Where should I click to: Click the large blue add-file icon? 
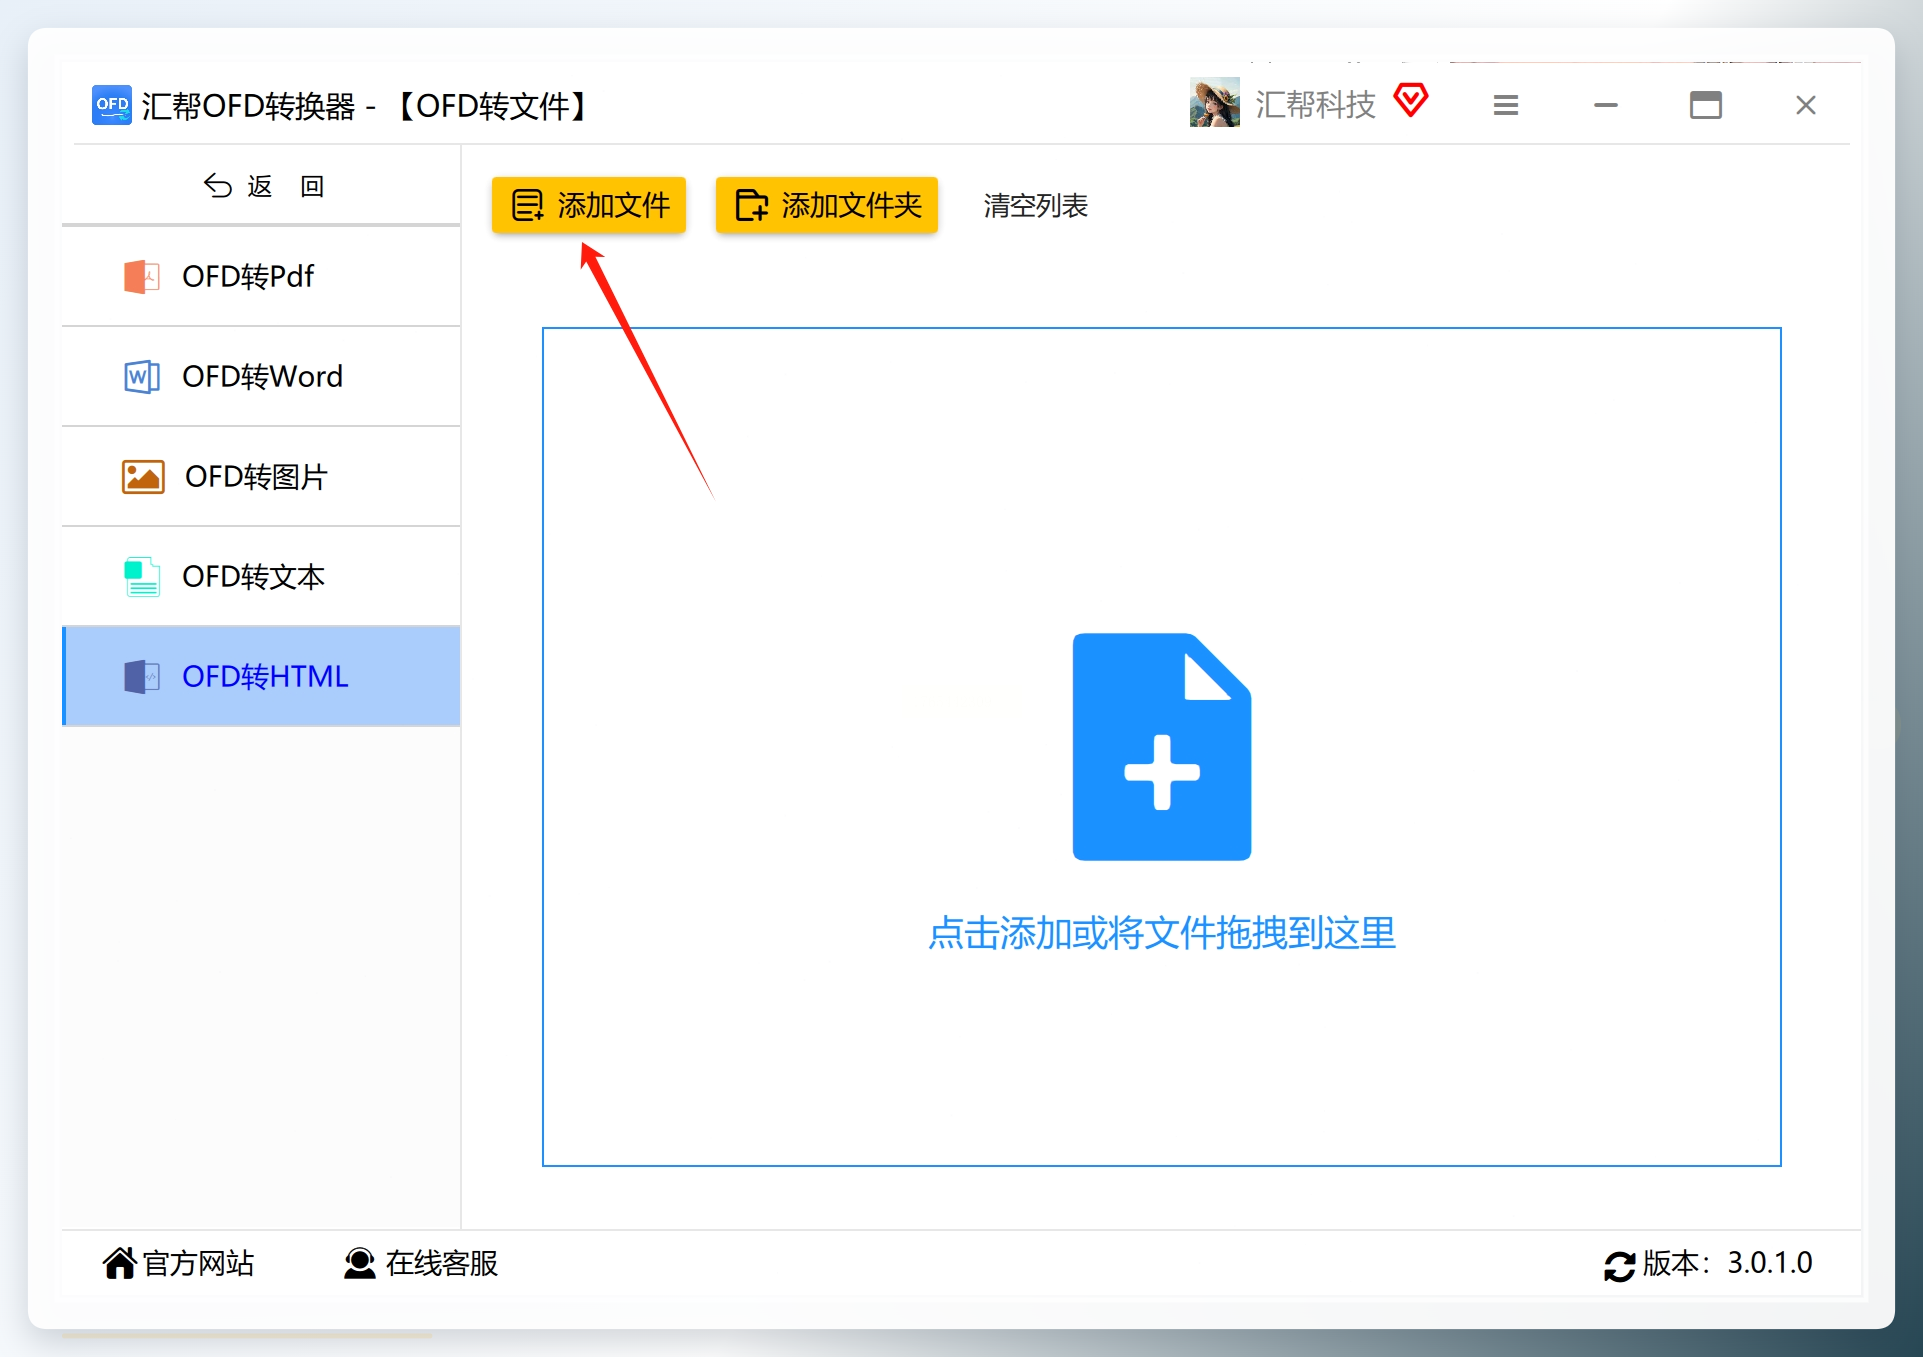[x=1162, y=747]
